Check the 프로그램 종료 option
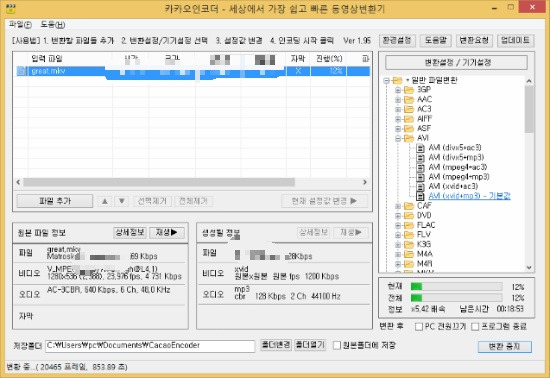The width and height of the screenshot is (550, 378). click(475, 327)
